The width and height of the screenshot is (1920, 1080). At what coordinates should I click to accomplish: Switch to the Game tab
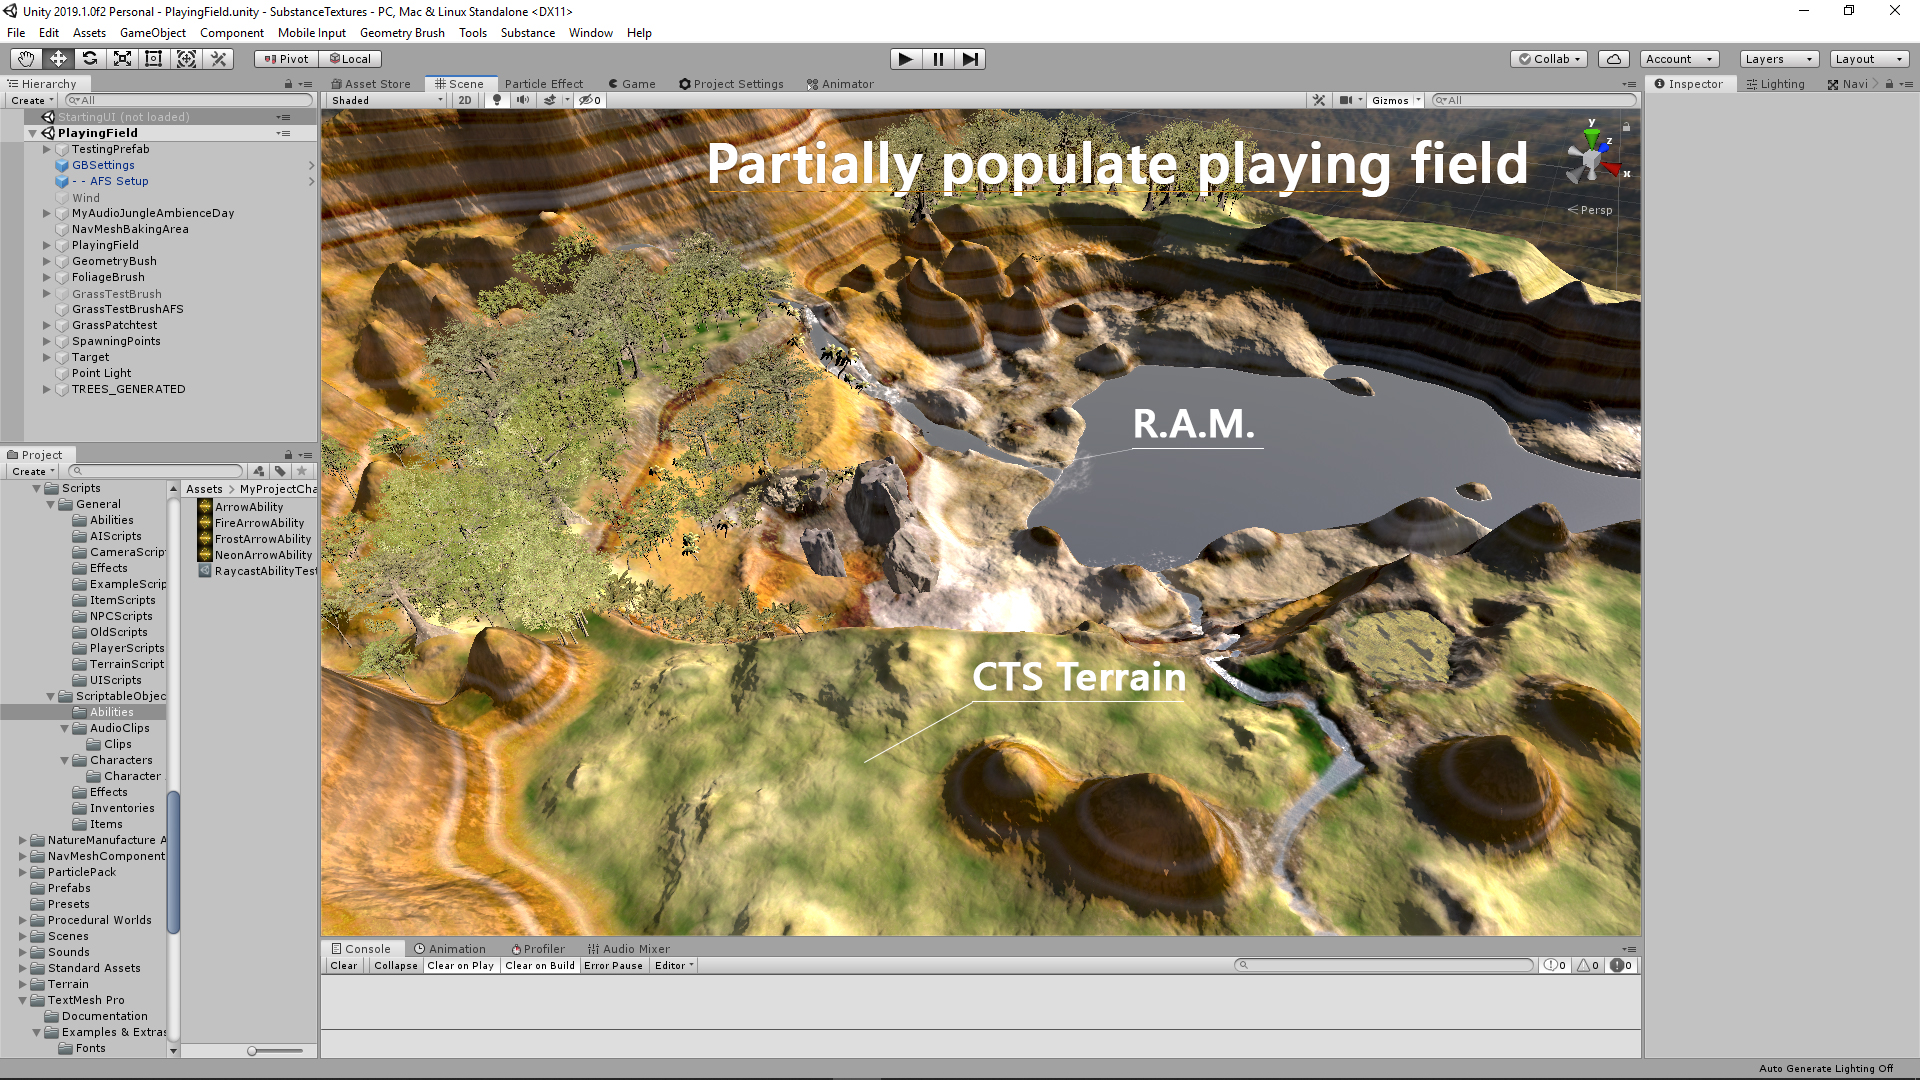632,84
